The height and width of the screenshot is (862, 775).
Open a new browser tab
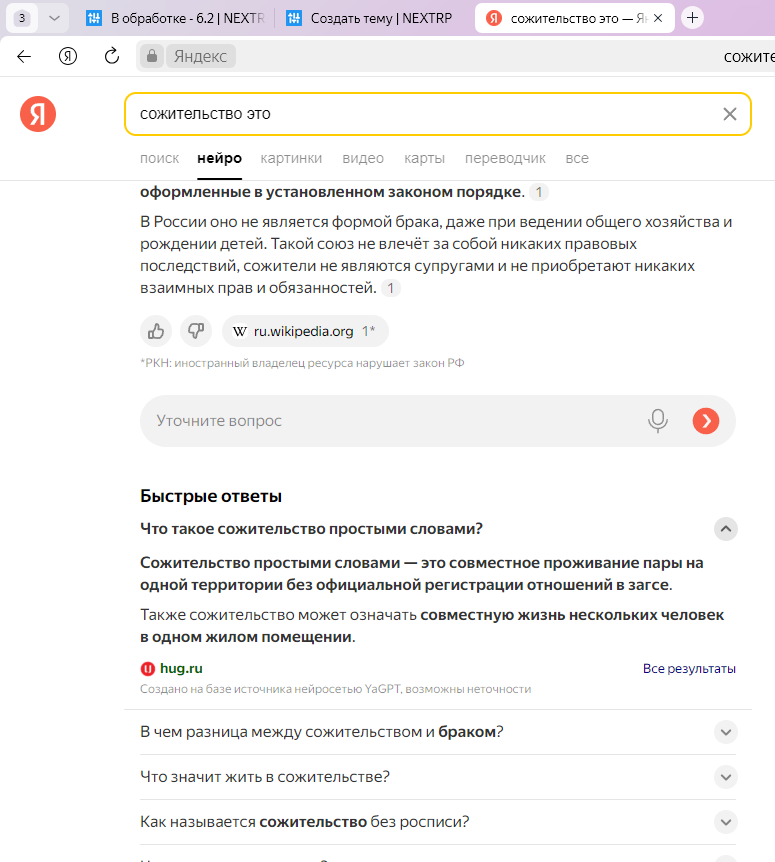tap(692, 18)
